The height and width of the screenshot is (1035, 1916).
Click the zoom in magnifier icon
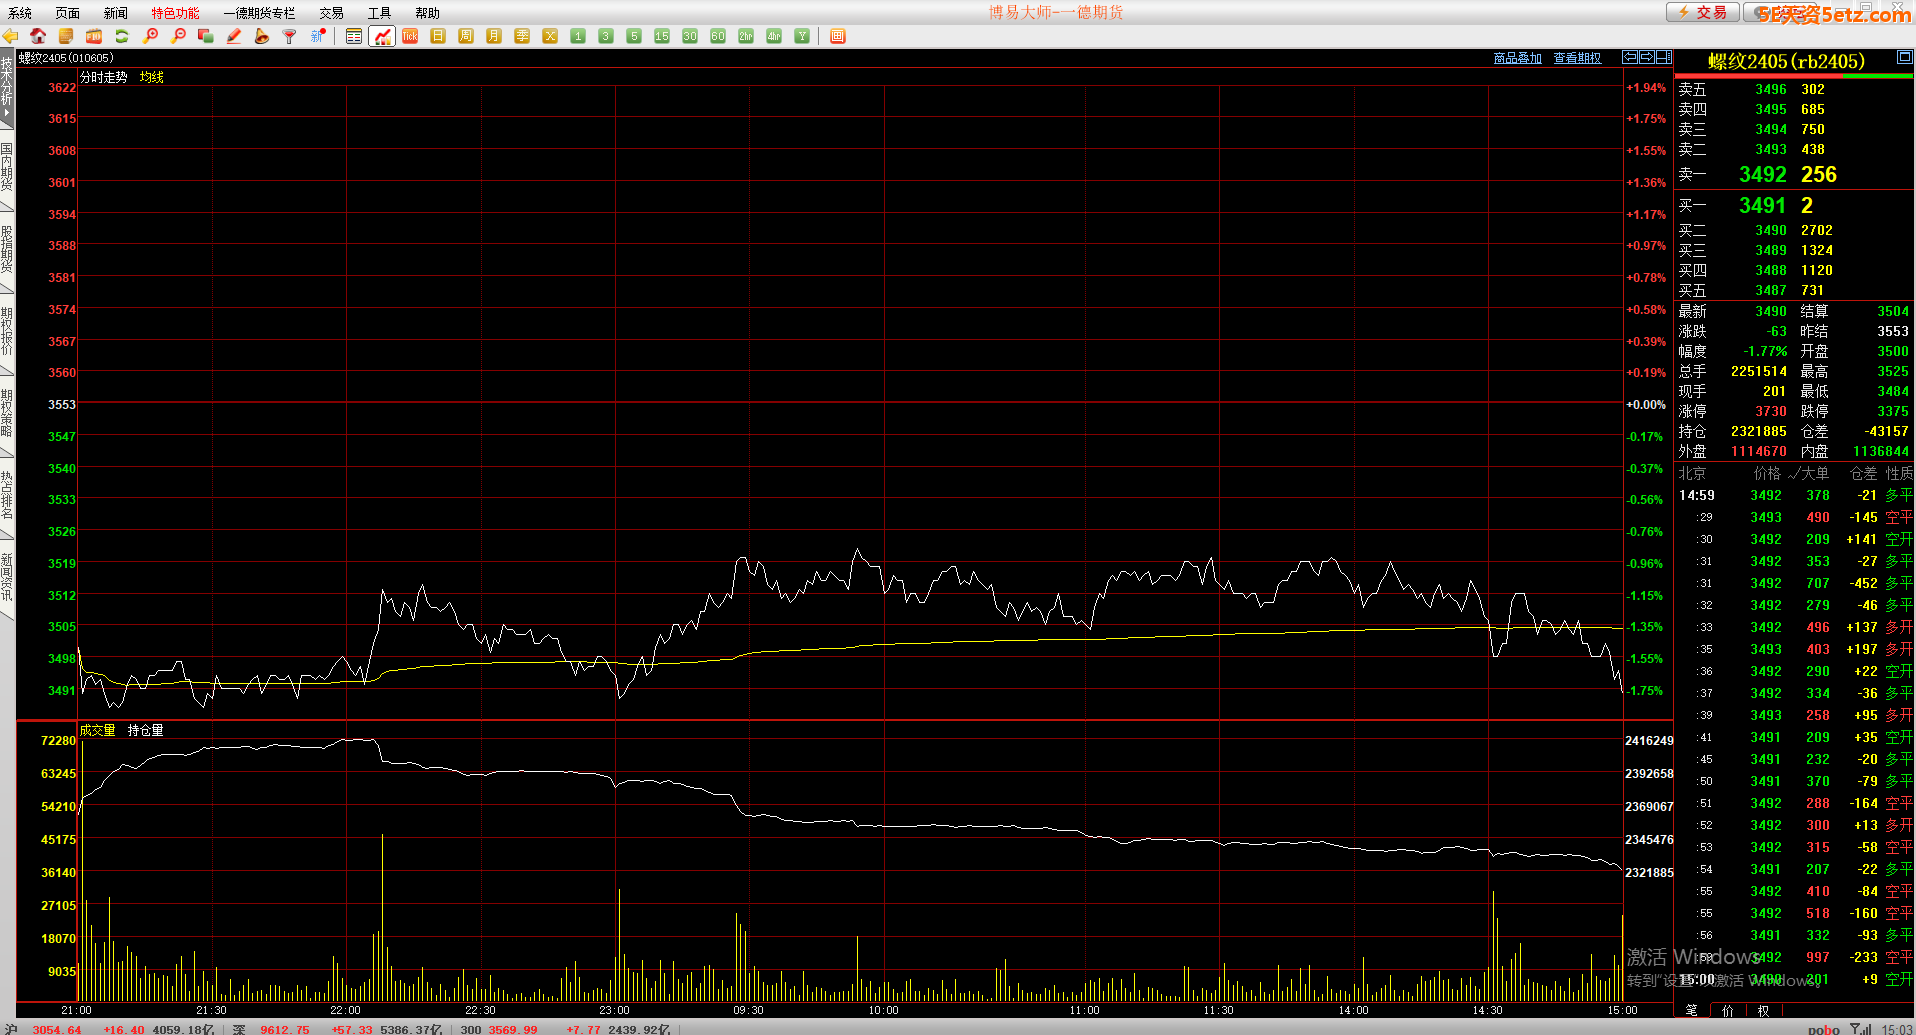150,36
